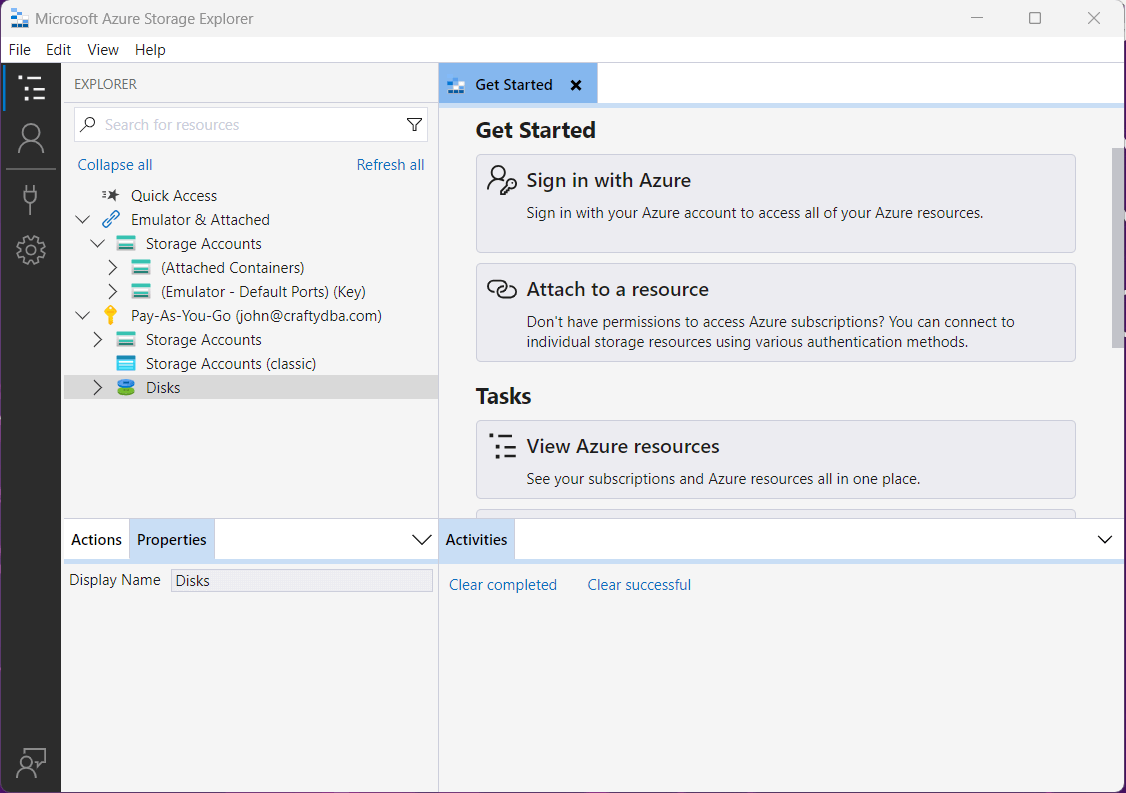The height and width of the screenshot is (793, 1126).
Task: Select the Disks icon in the tree
Action: coord(126,388)
